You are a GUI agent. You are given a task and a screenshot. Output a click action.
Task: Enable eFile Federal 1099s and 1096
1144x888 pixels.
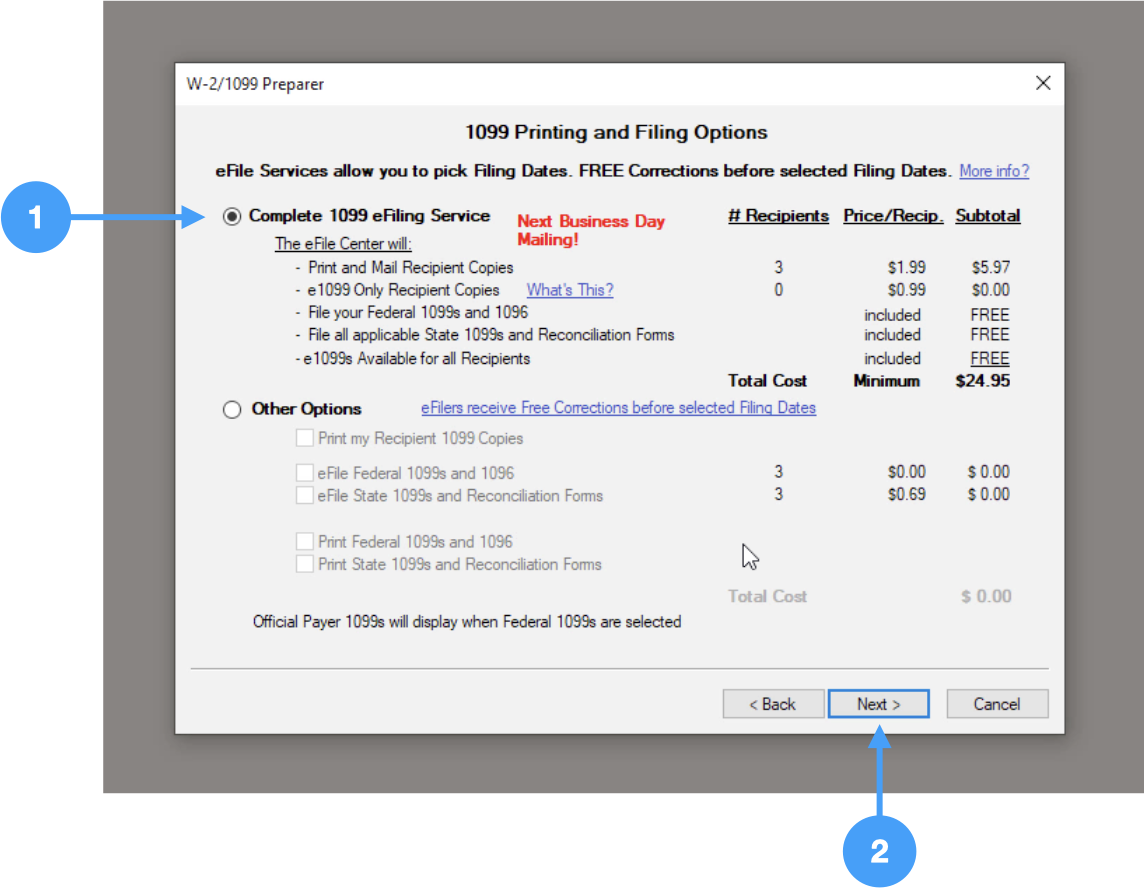pyautogui.click(x=305, y=472)
